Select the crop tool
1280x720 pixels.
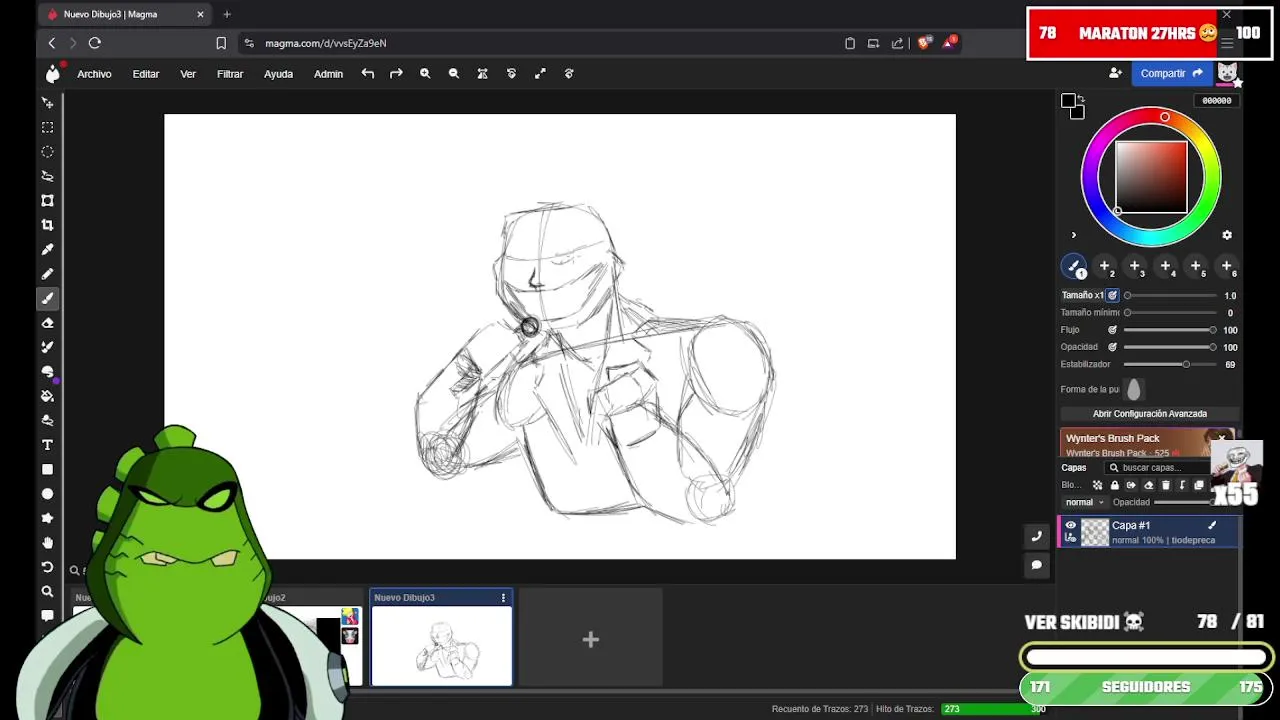point(47,225)
